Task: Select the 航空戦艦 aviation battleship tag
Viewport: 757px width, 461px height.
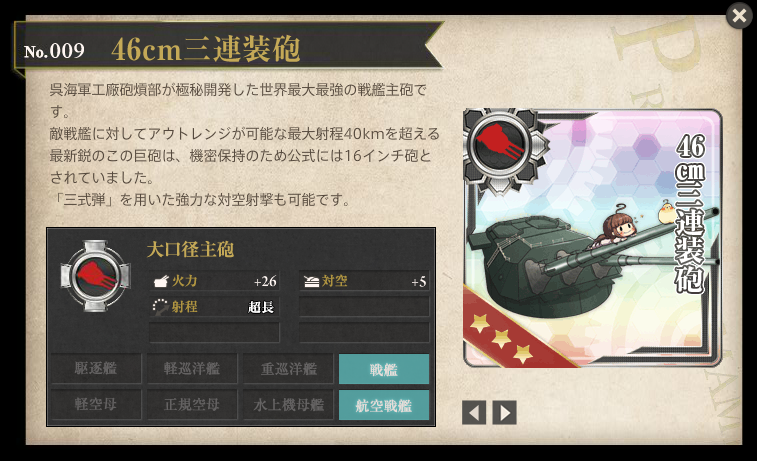Action: [x=384, y=405]
